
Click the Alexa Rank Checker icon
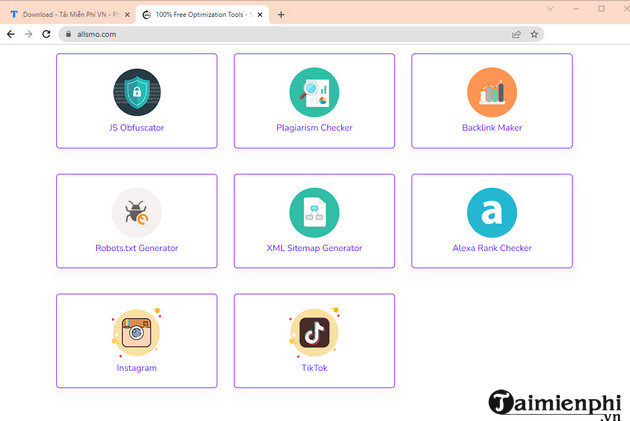pos(492,212)
